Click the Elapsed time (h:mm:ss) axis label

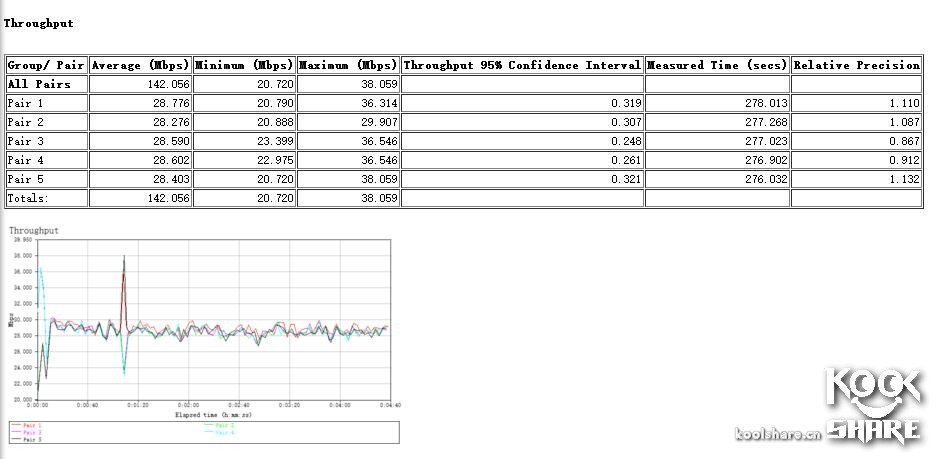point(214,414)
